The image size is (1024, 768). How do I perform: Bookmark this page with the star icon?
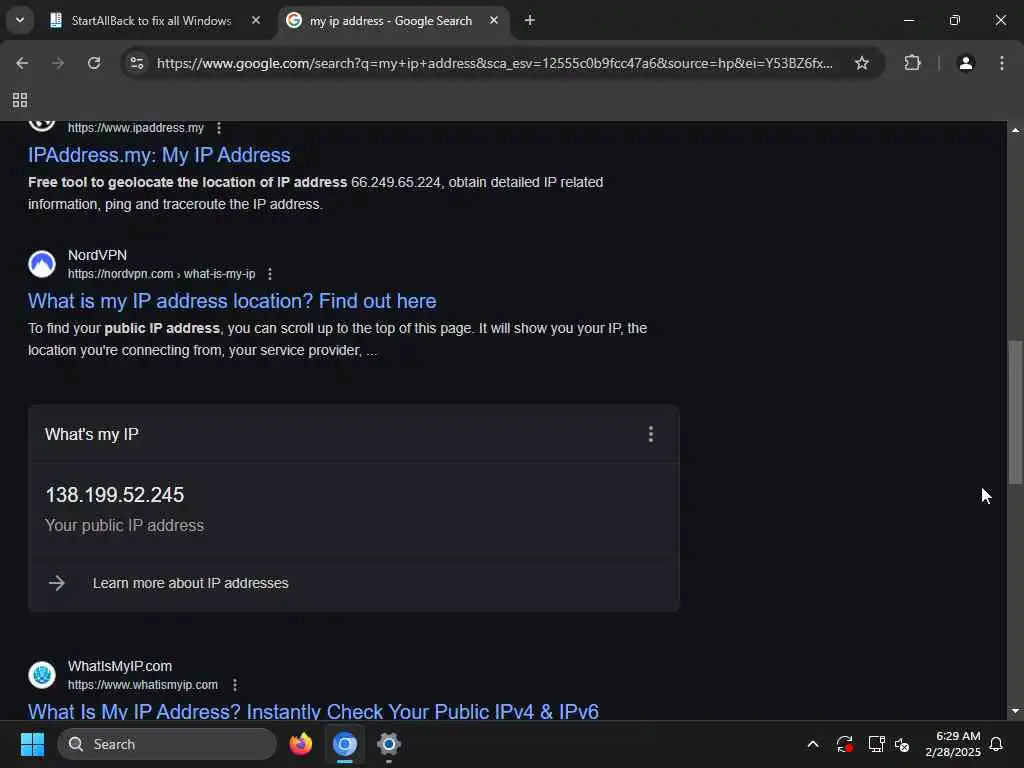point(862,63)
